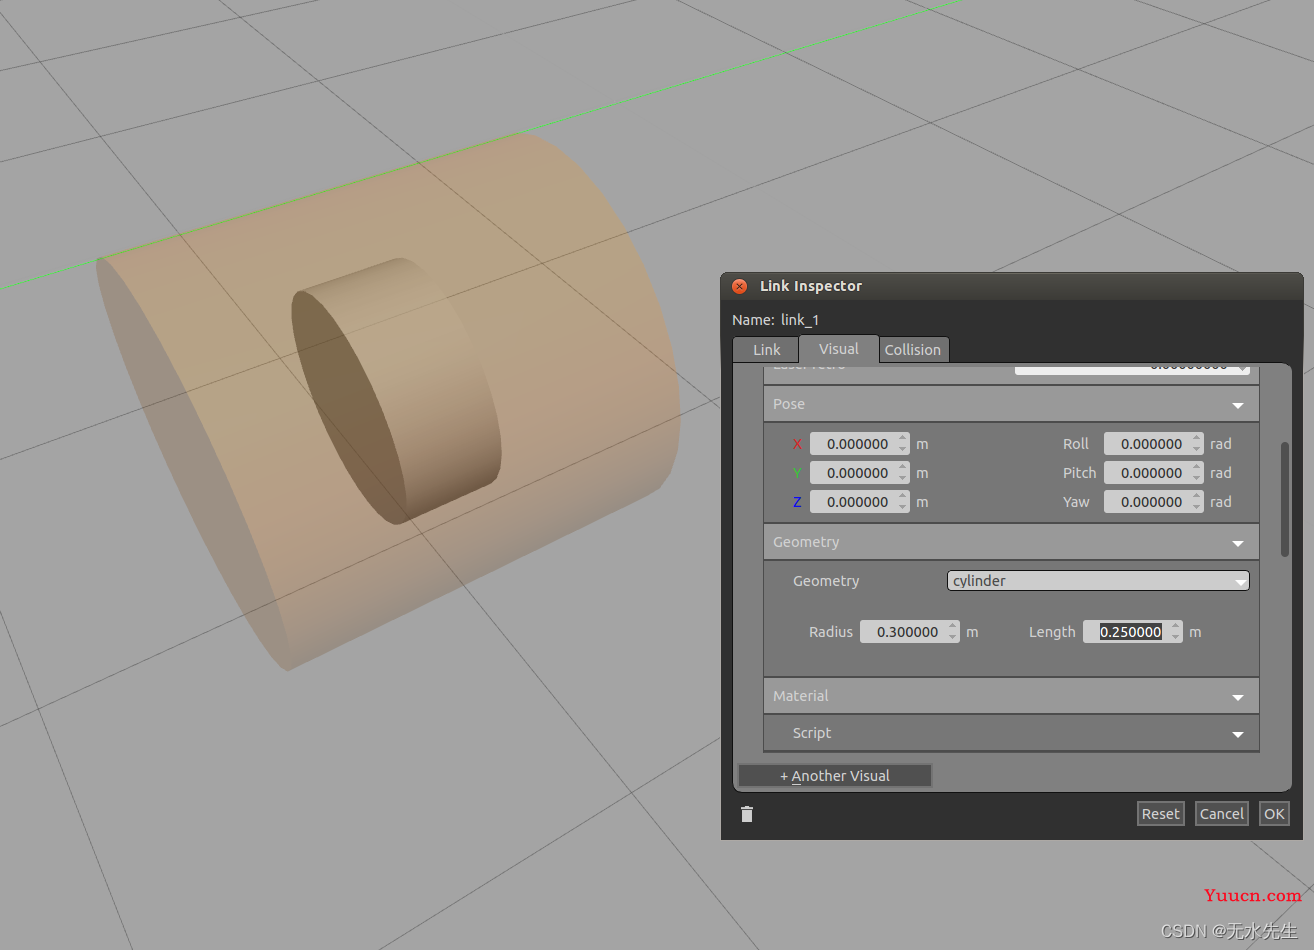This screenshot has width=1314, height=950.
Task: Click the Link Inspector vertical scrollbar
Action: 1285,499
